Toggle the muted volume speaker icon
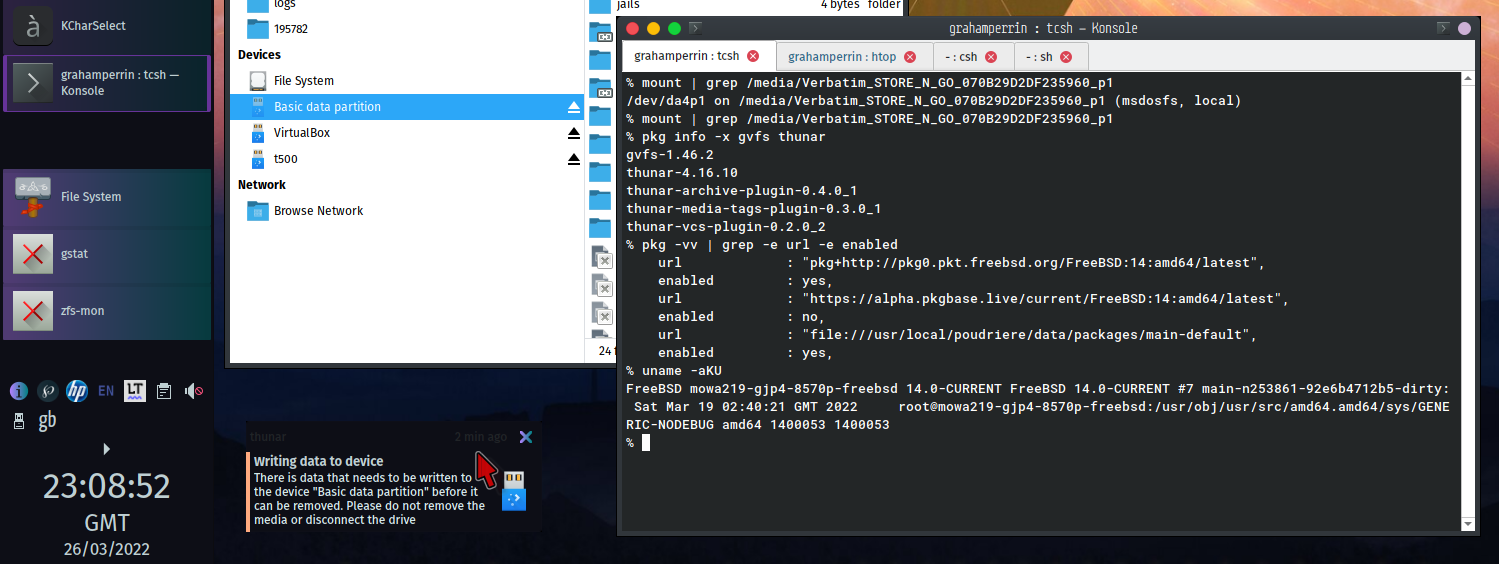The image size is (1499, 564). [194, 391]
